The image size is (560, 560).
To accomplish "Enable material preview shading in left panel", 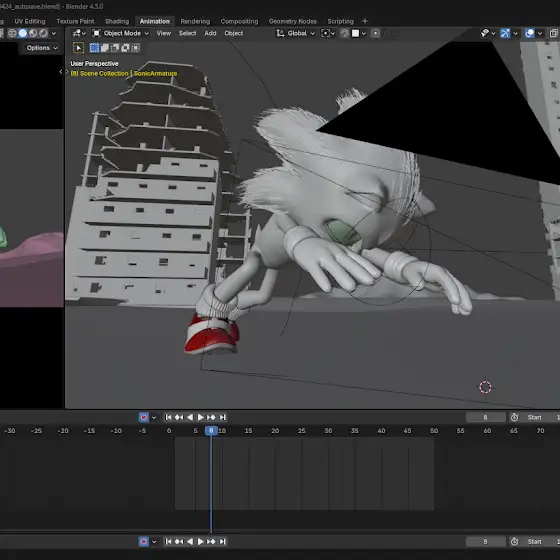I will [x=33, y=33].
